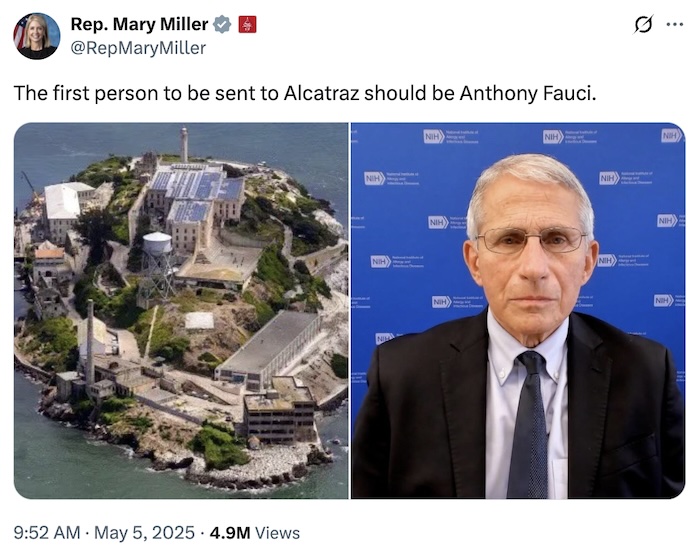Image resolution: width=700 pixels, height=552 pixels.
Task: Click the word Views after the count
Action: pos(277,533)
